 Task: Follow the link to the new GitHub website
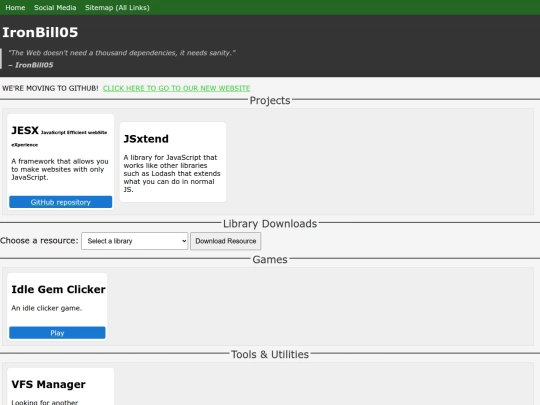click(176, 88)
